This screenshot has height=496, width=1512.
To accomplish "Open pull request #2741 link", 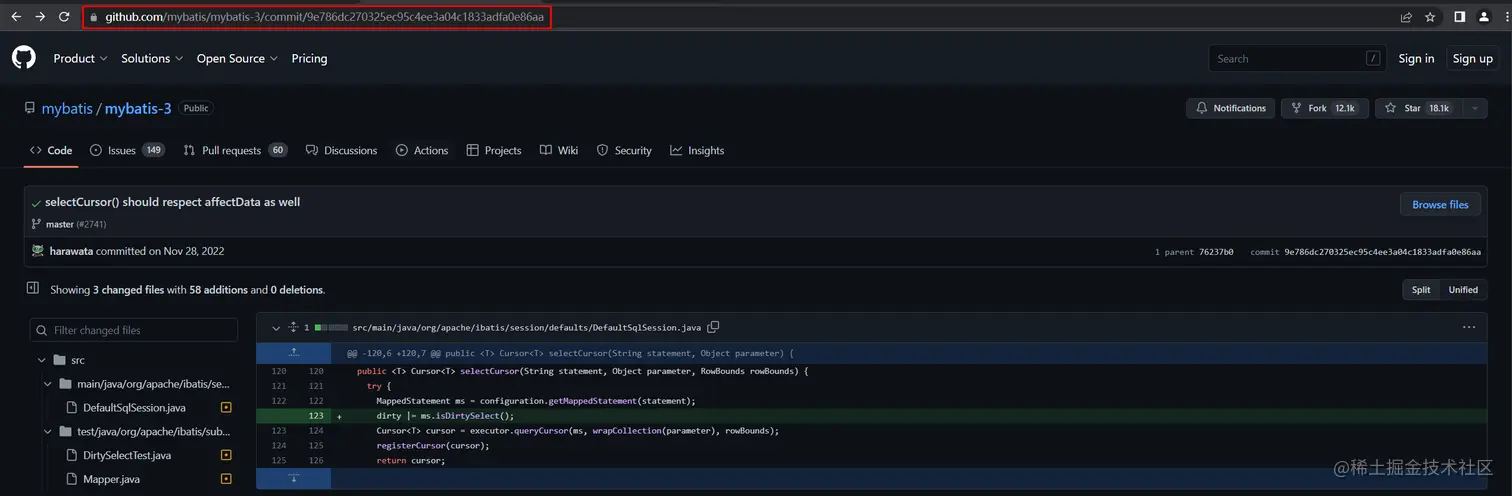I will [x=93, y=224].
